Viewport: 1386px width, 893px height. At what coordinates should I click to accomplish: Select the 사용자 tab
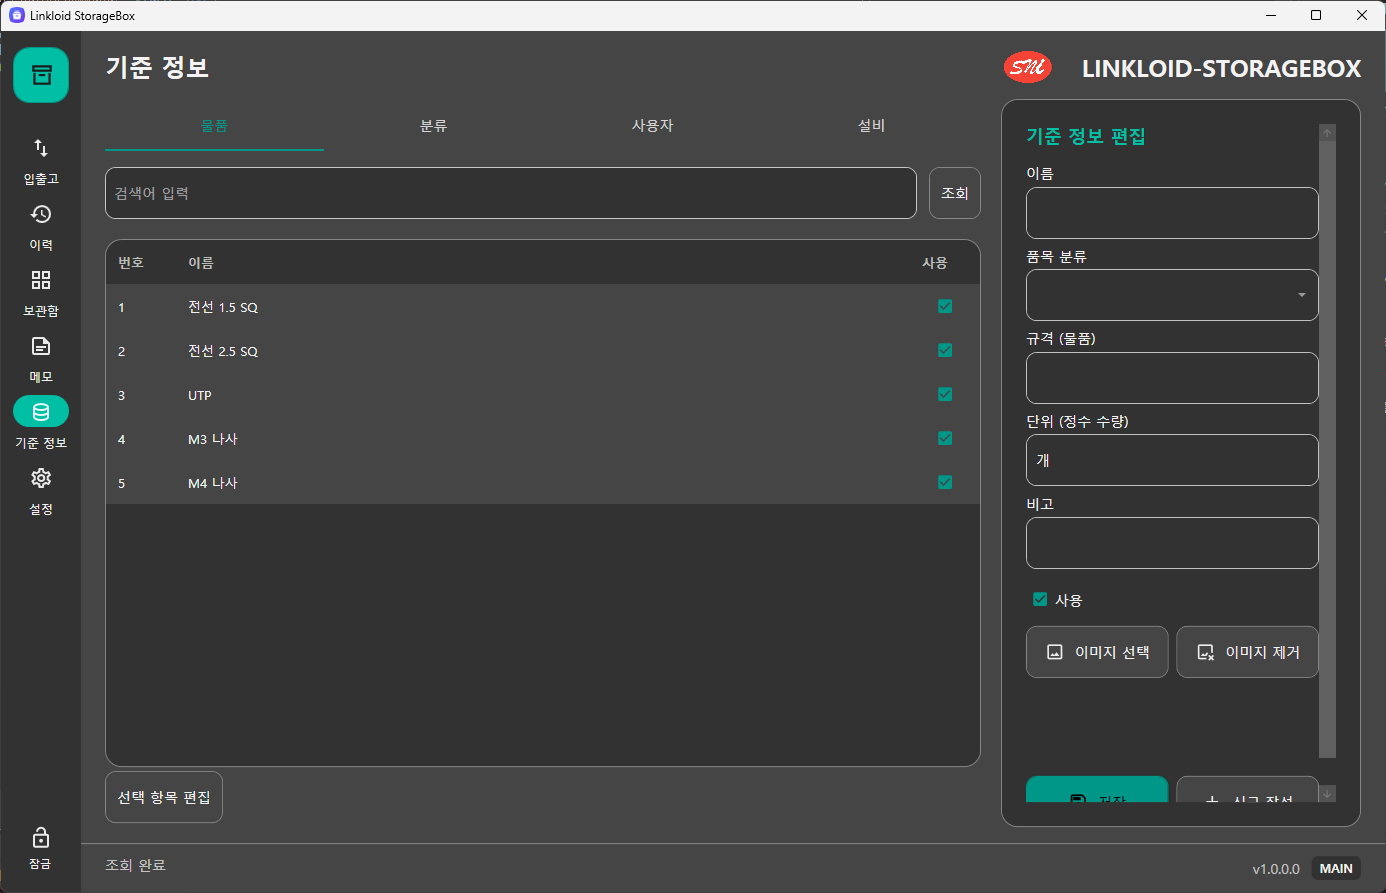652,126
